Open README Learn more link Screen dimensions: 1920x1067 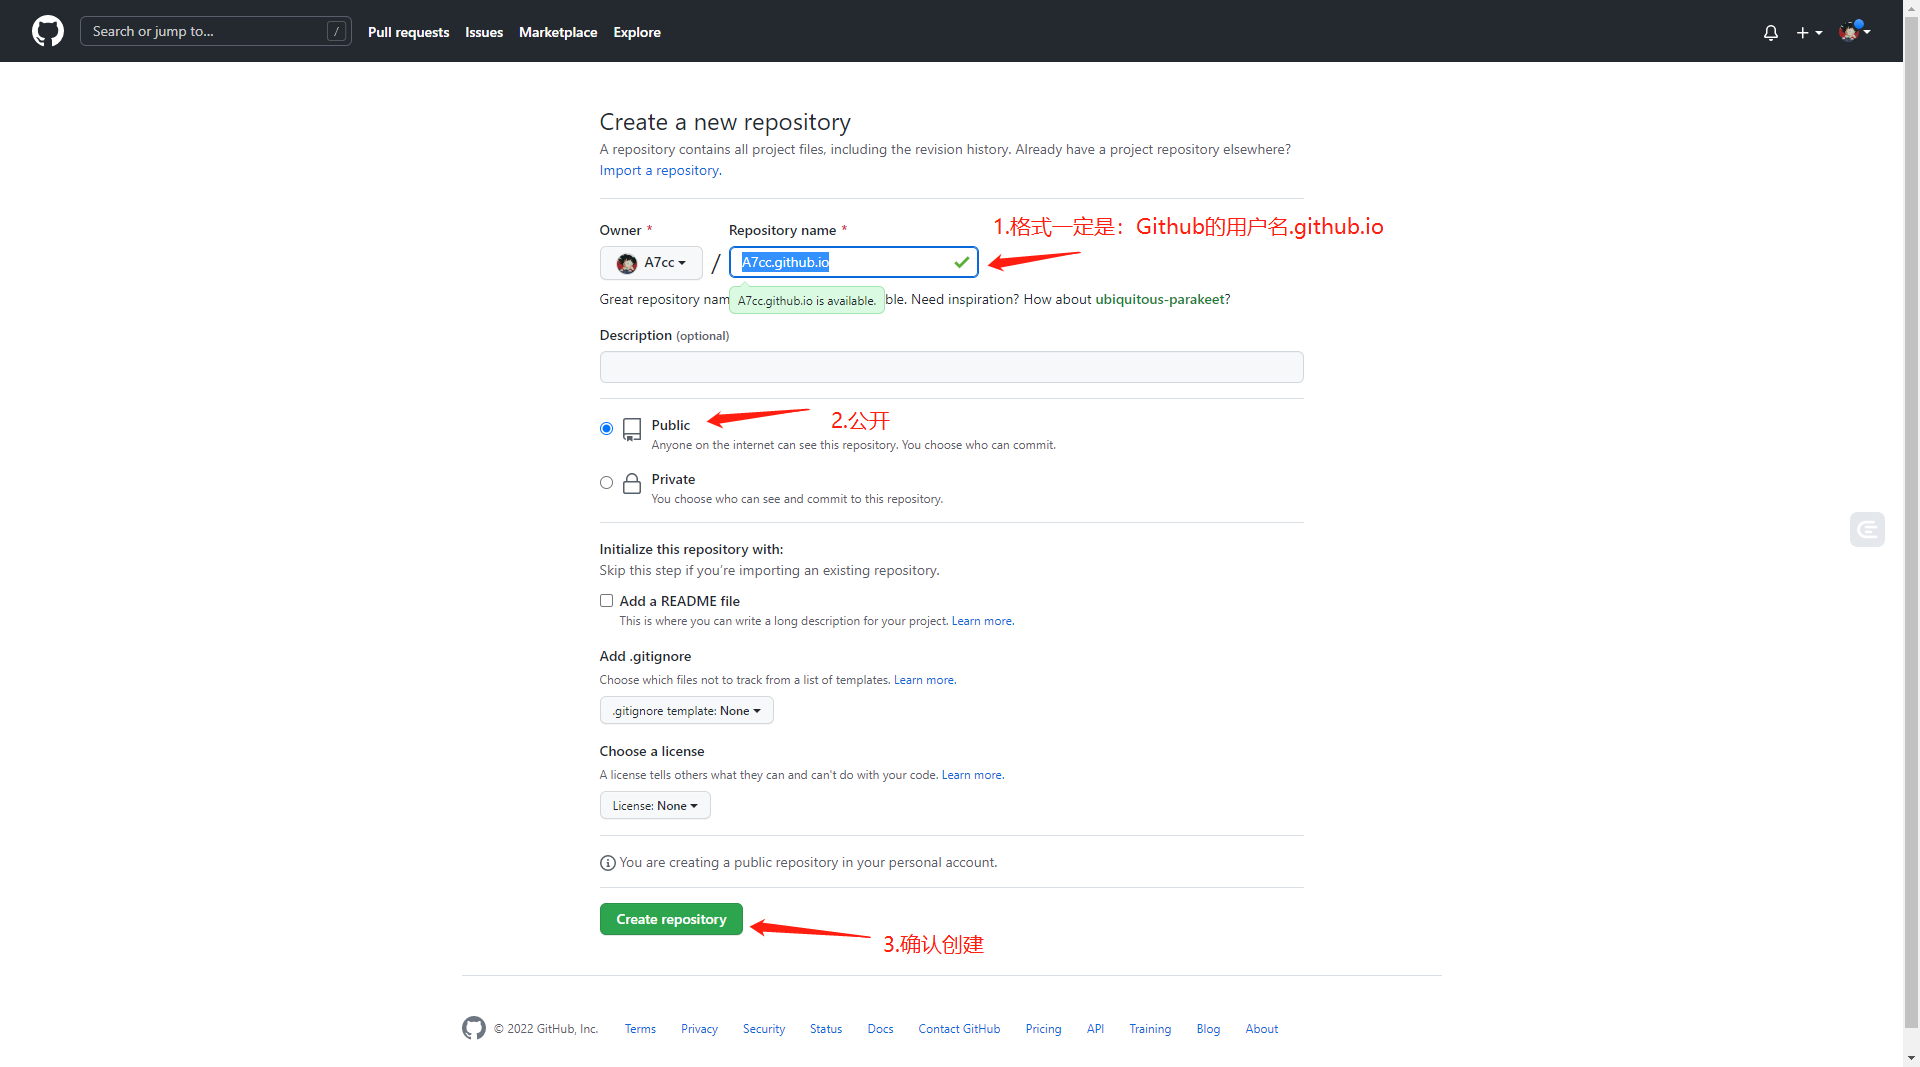[982, 621]
